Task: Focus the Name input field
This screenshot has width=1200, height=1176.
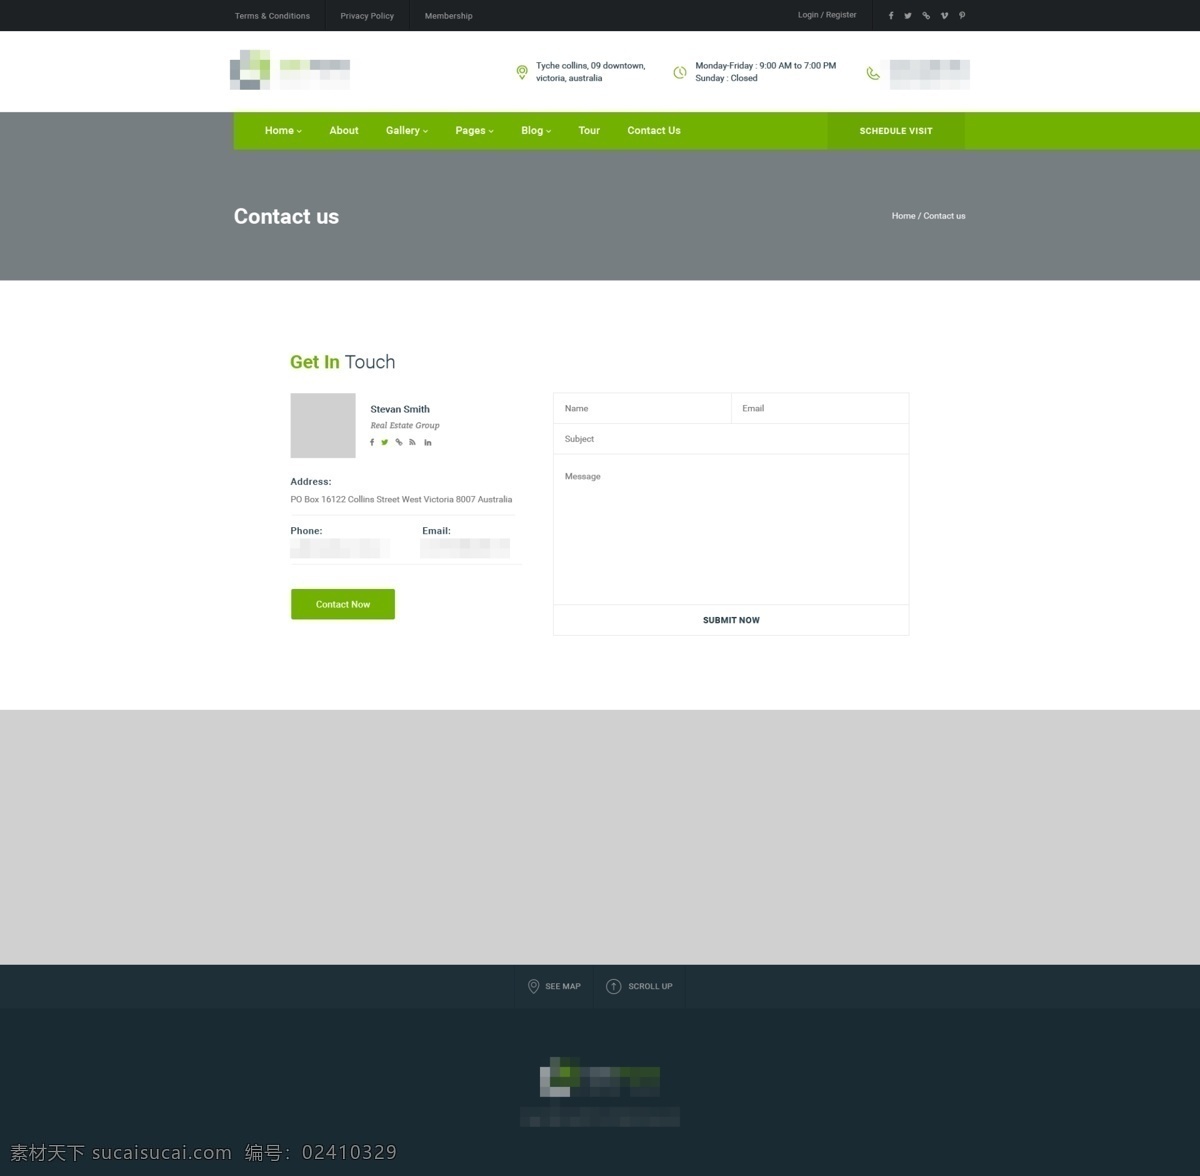Action: pos(642,408)
